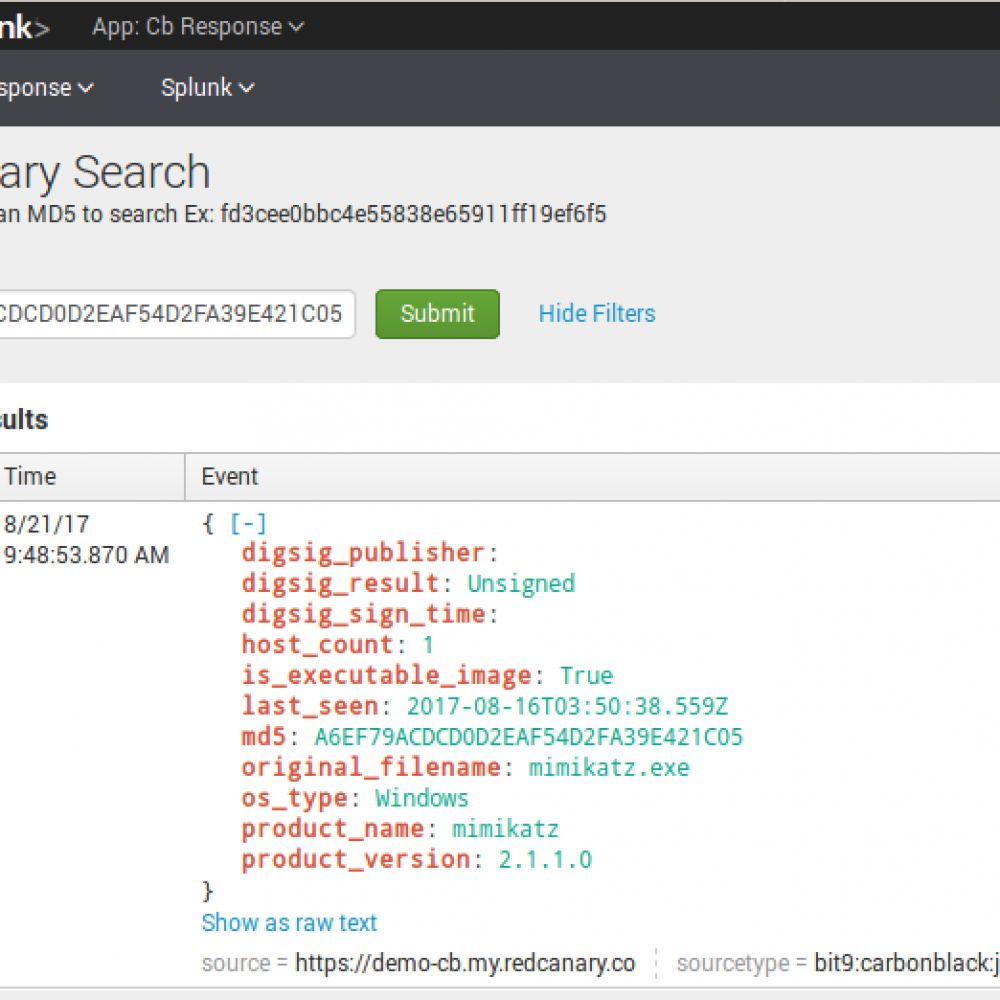
Task: Click the Time column header
Action: click(31, 477)
